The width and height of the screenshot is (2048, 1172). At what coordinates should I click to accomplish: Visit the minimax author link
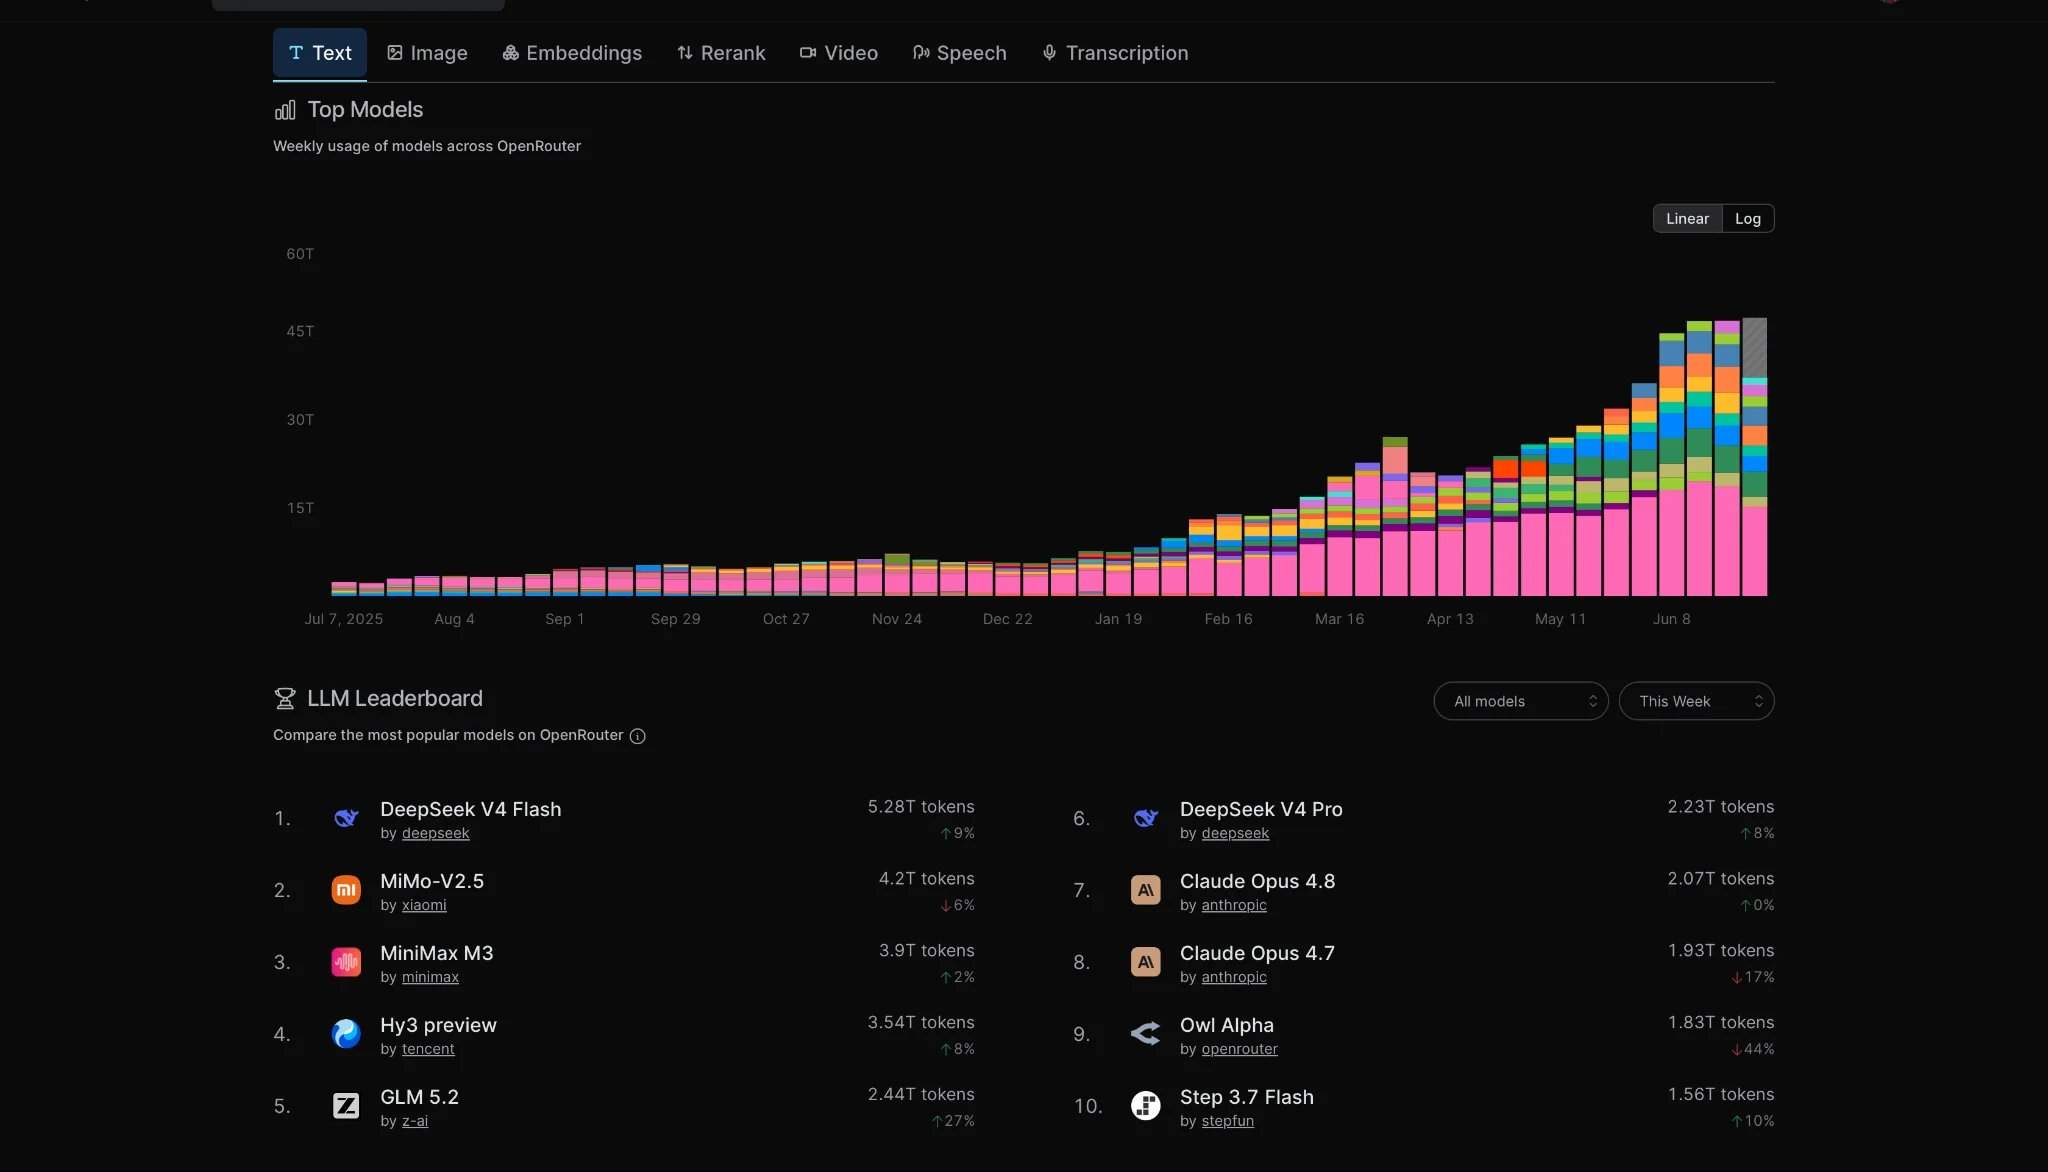[x=430, y=977]
